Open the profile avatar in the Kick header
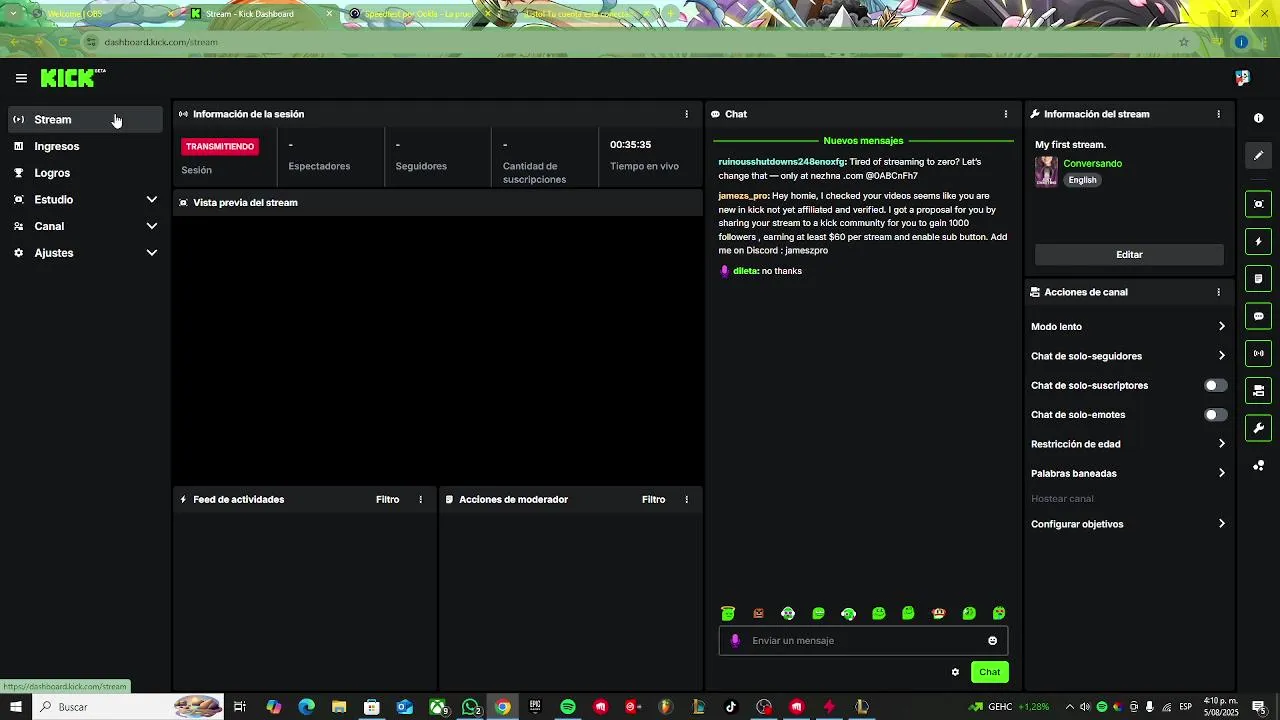The width and height of the screenshot is (1280, 720). (x=1242, y=78)
